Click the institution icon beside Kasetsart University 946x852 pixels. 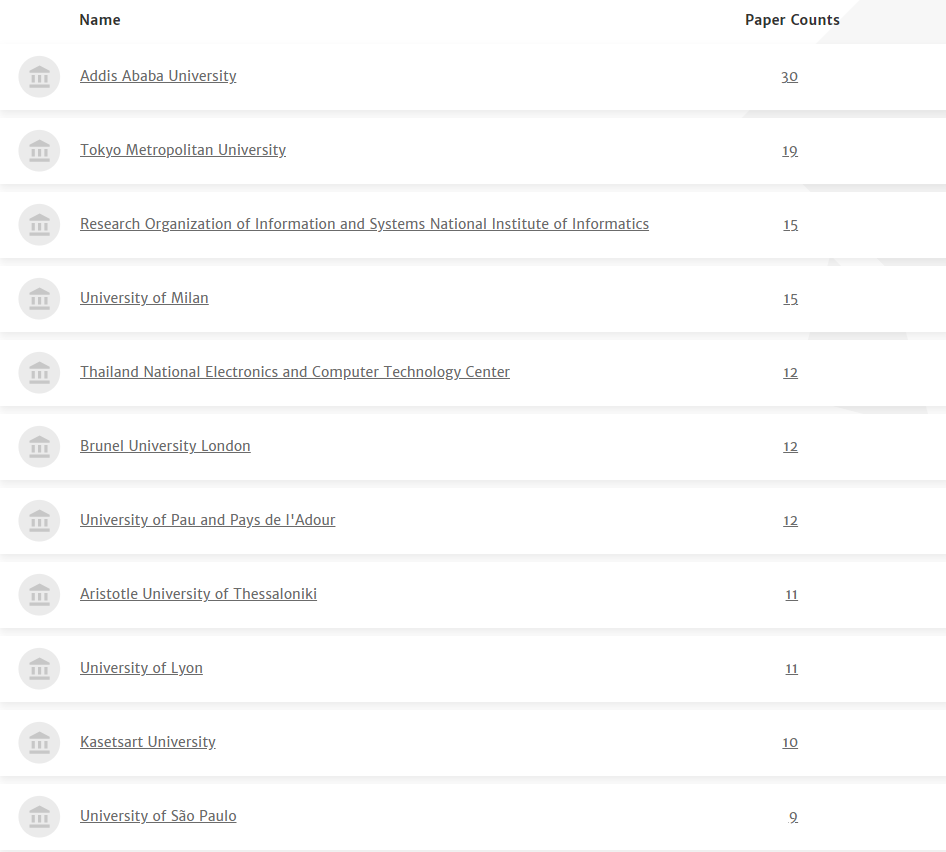pos(39,743)
